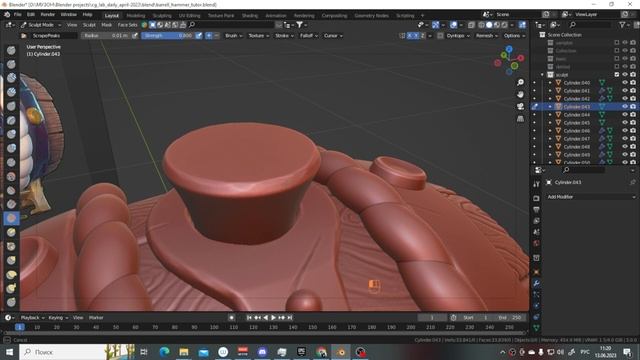The image size is (640, 360).
Task: Open Microsoft Edge from the taskbar
Action: (x=164, y=352)
